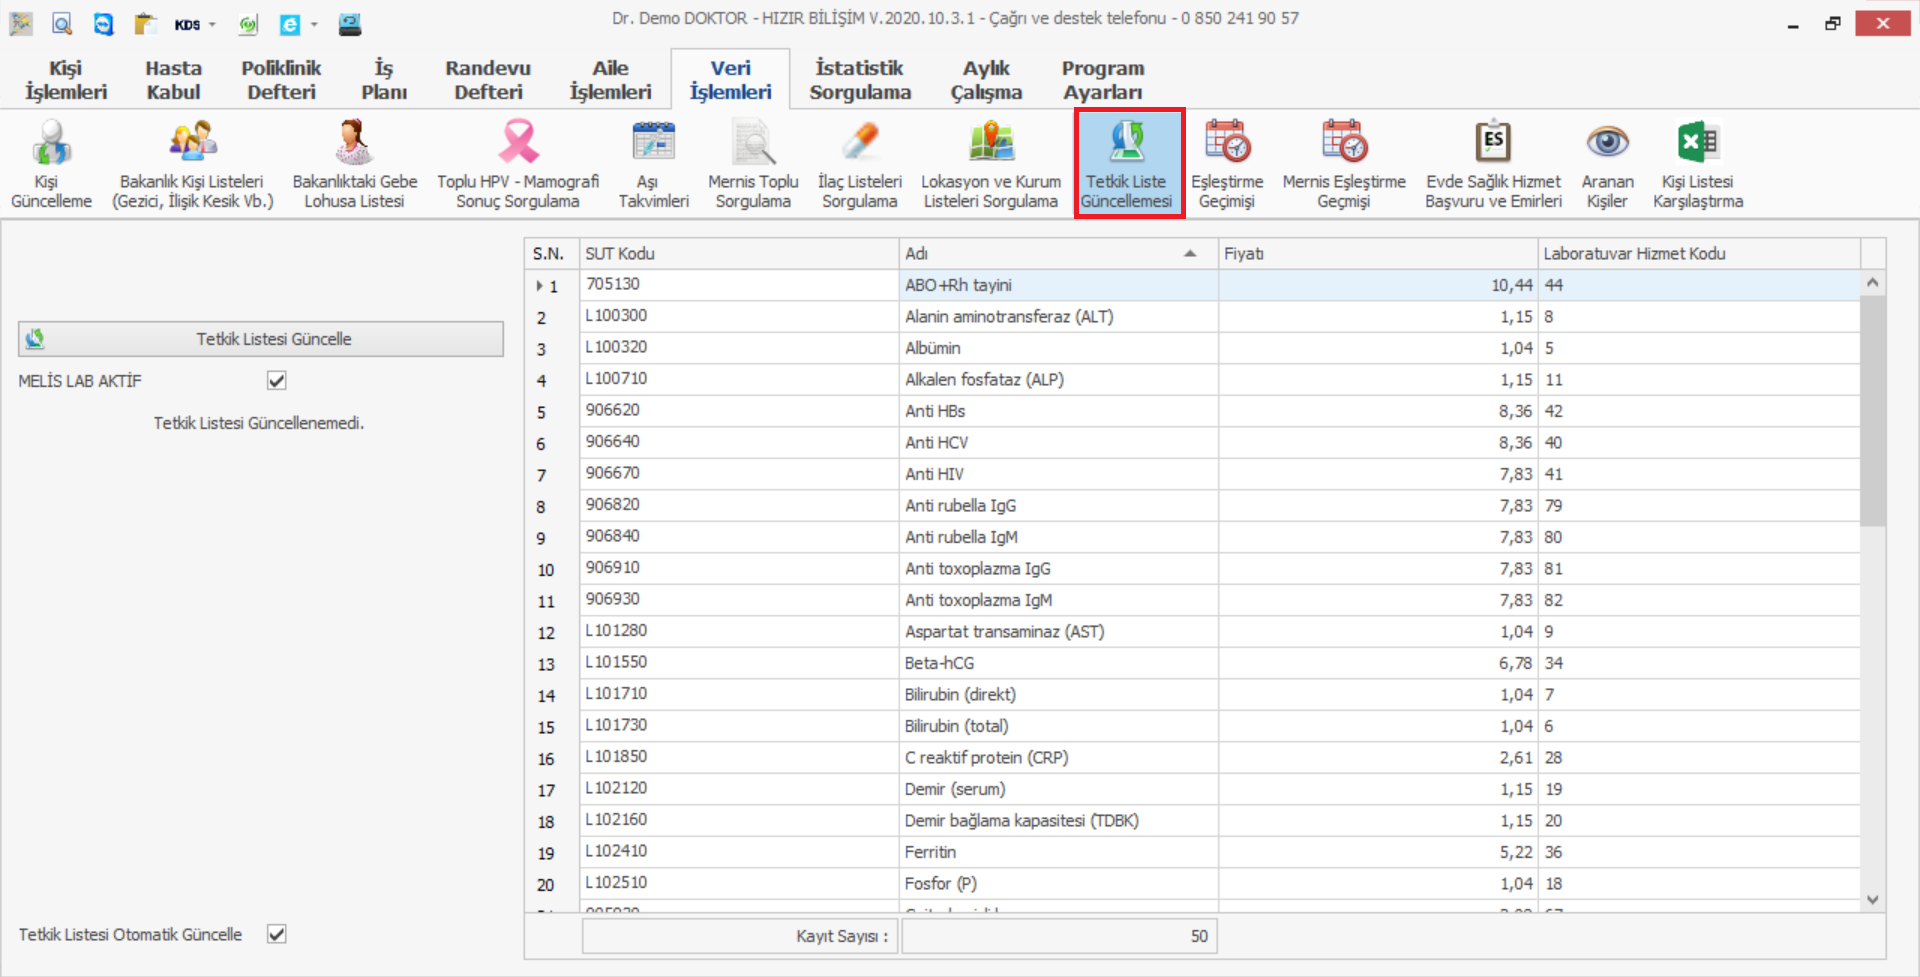Sort by Fiyatı column header
The width and height of the screenshot is (1920, 977).
[1378, 254]
